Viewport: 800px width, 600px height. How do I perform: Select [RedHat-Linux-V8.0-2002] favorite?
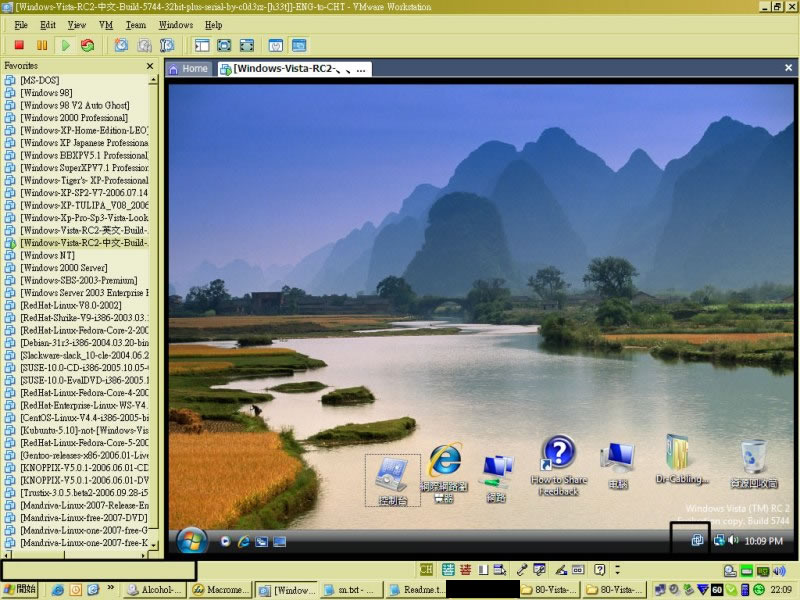pos(71,306)
